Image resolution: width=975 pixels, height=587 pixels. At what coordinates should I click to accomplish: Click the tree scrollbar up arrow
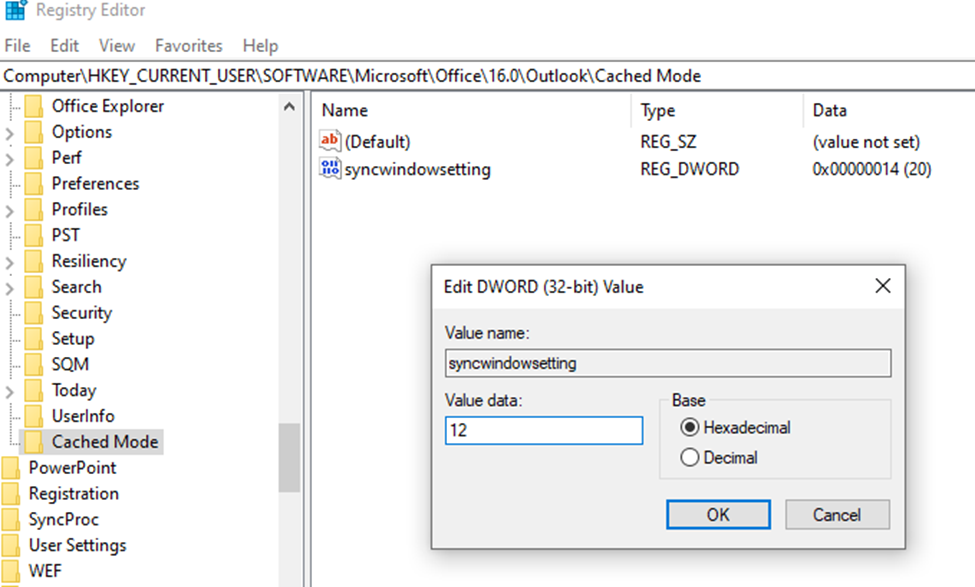(x=289, y=106)
